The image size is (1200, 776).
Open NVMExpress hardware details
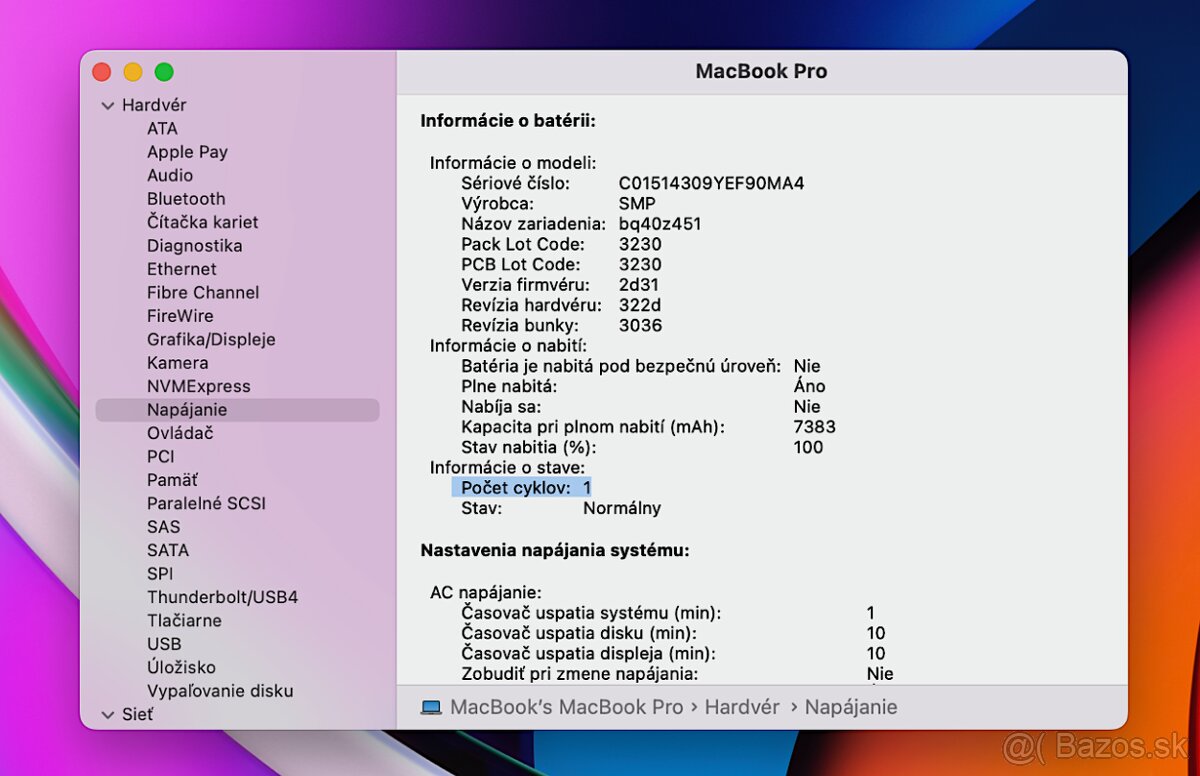pos(198,386)
